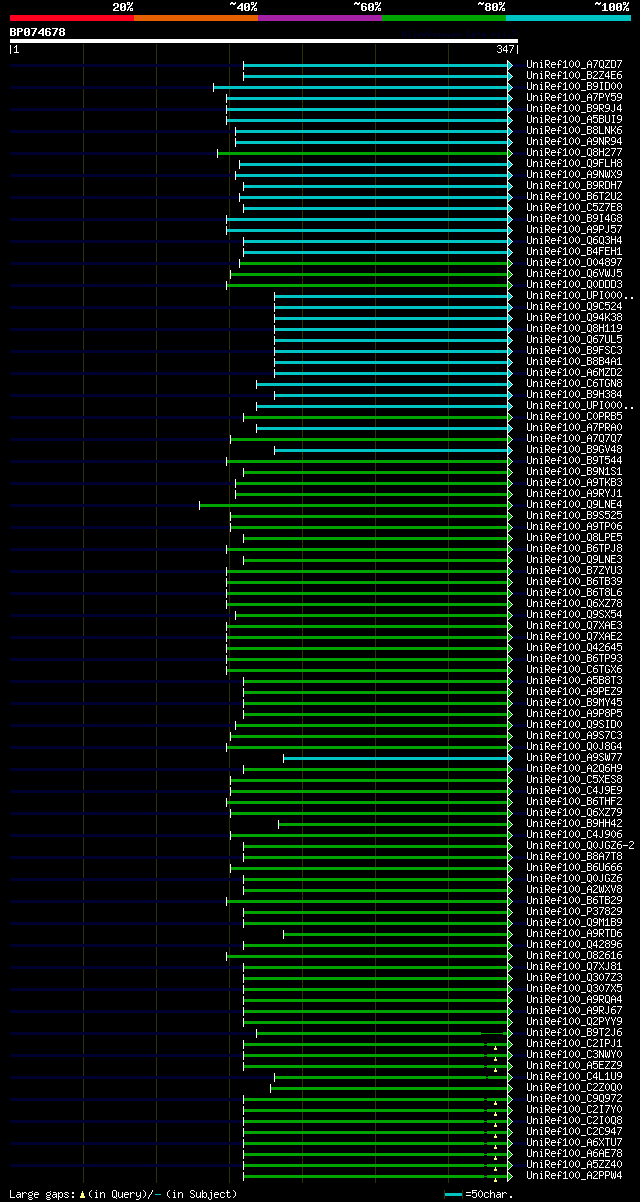Click the white query sequence bar
Screen dimensions: 640x1202
coord(264,41)
